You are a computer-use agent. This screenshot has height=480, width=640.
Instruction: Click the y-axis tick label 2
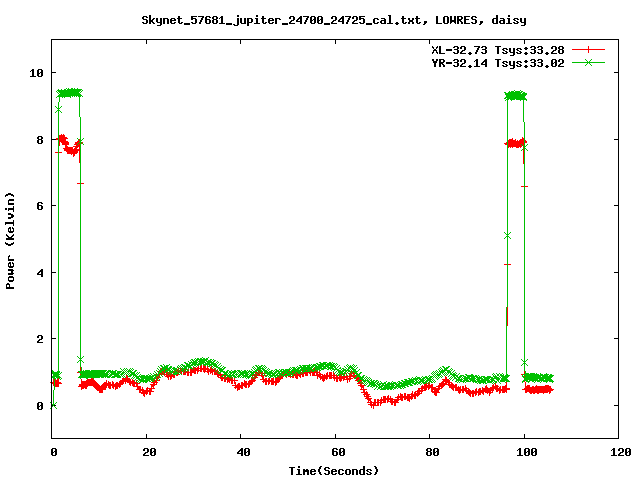40,339
